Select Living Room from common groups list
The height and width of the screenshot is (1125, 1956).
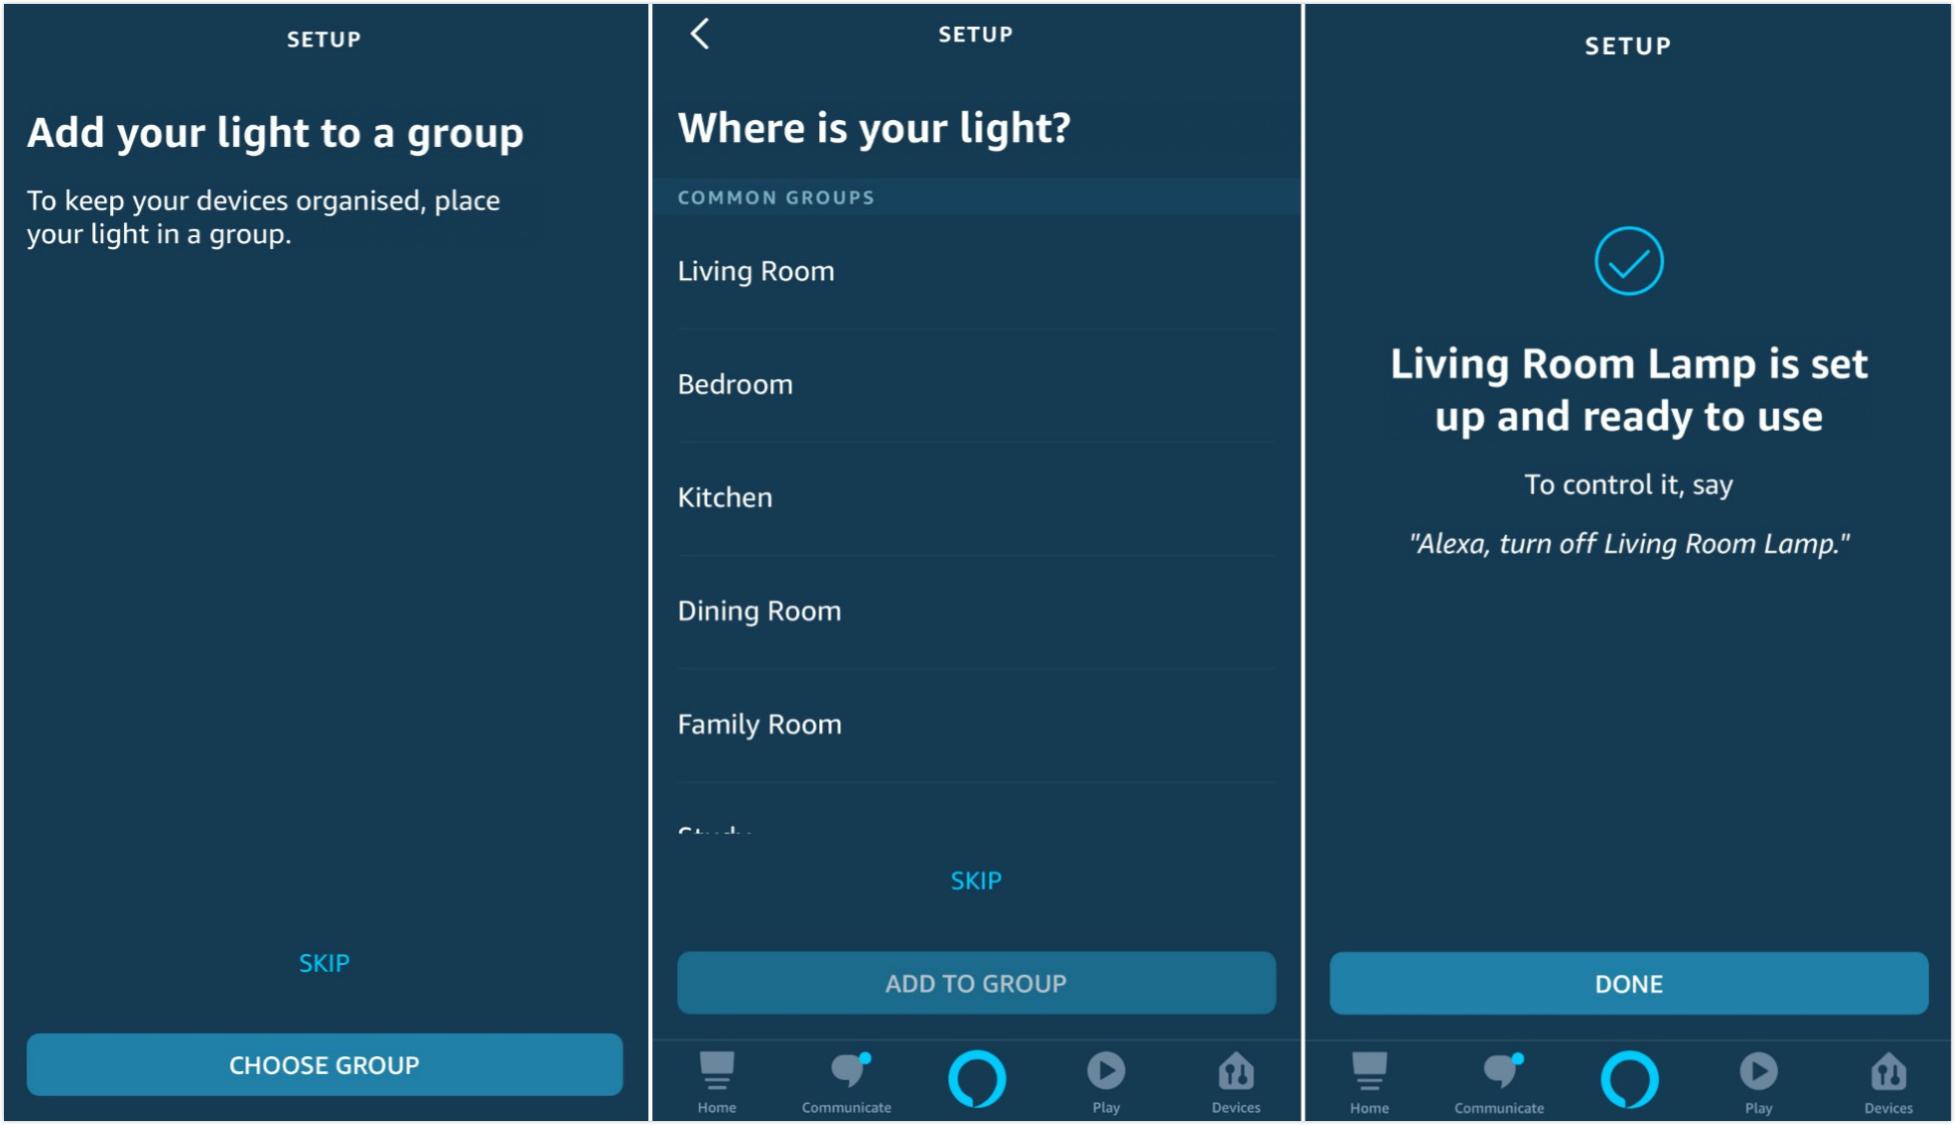977,269
